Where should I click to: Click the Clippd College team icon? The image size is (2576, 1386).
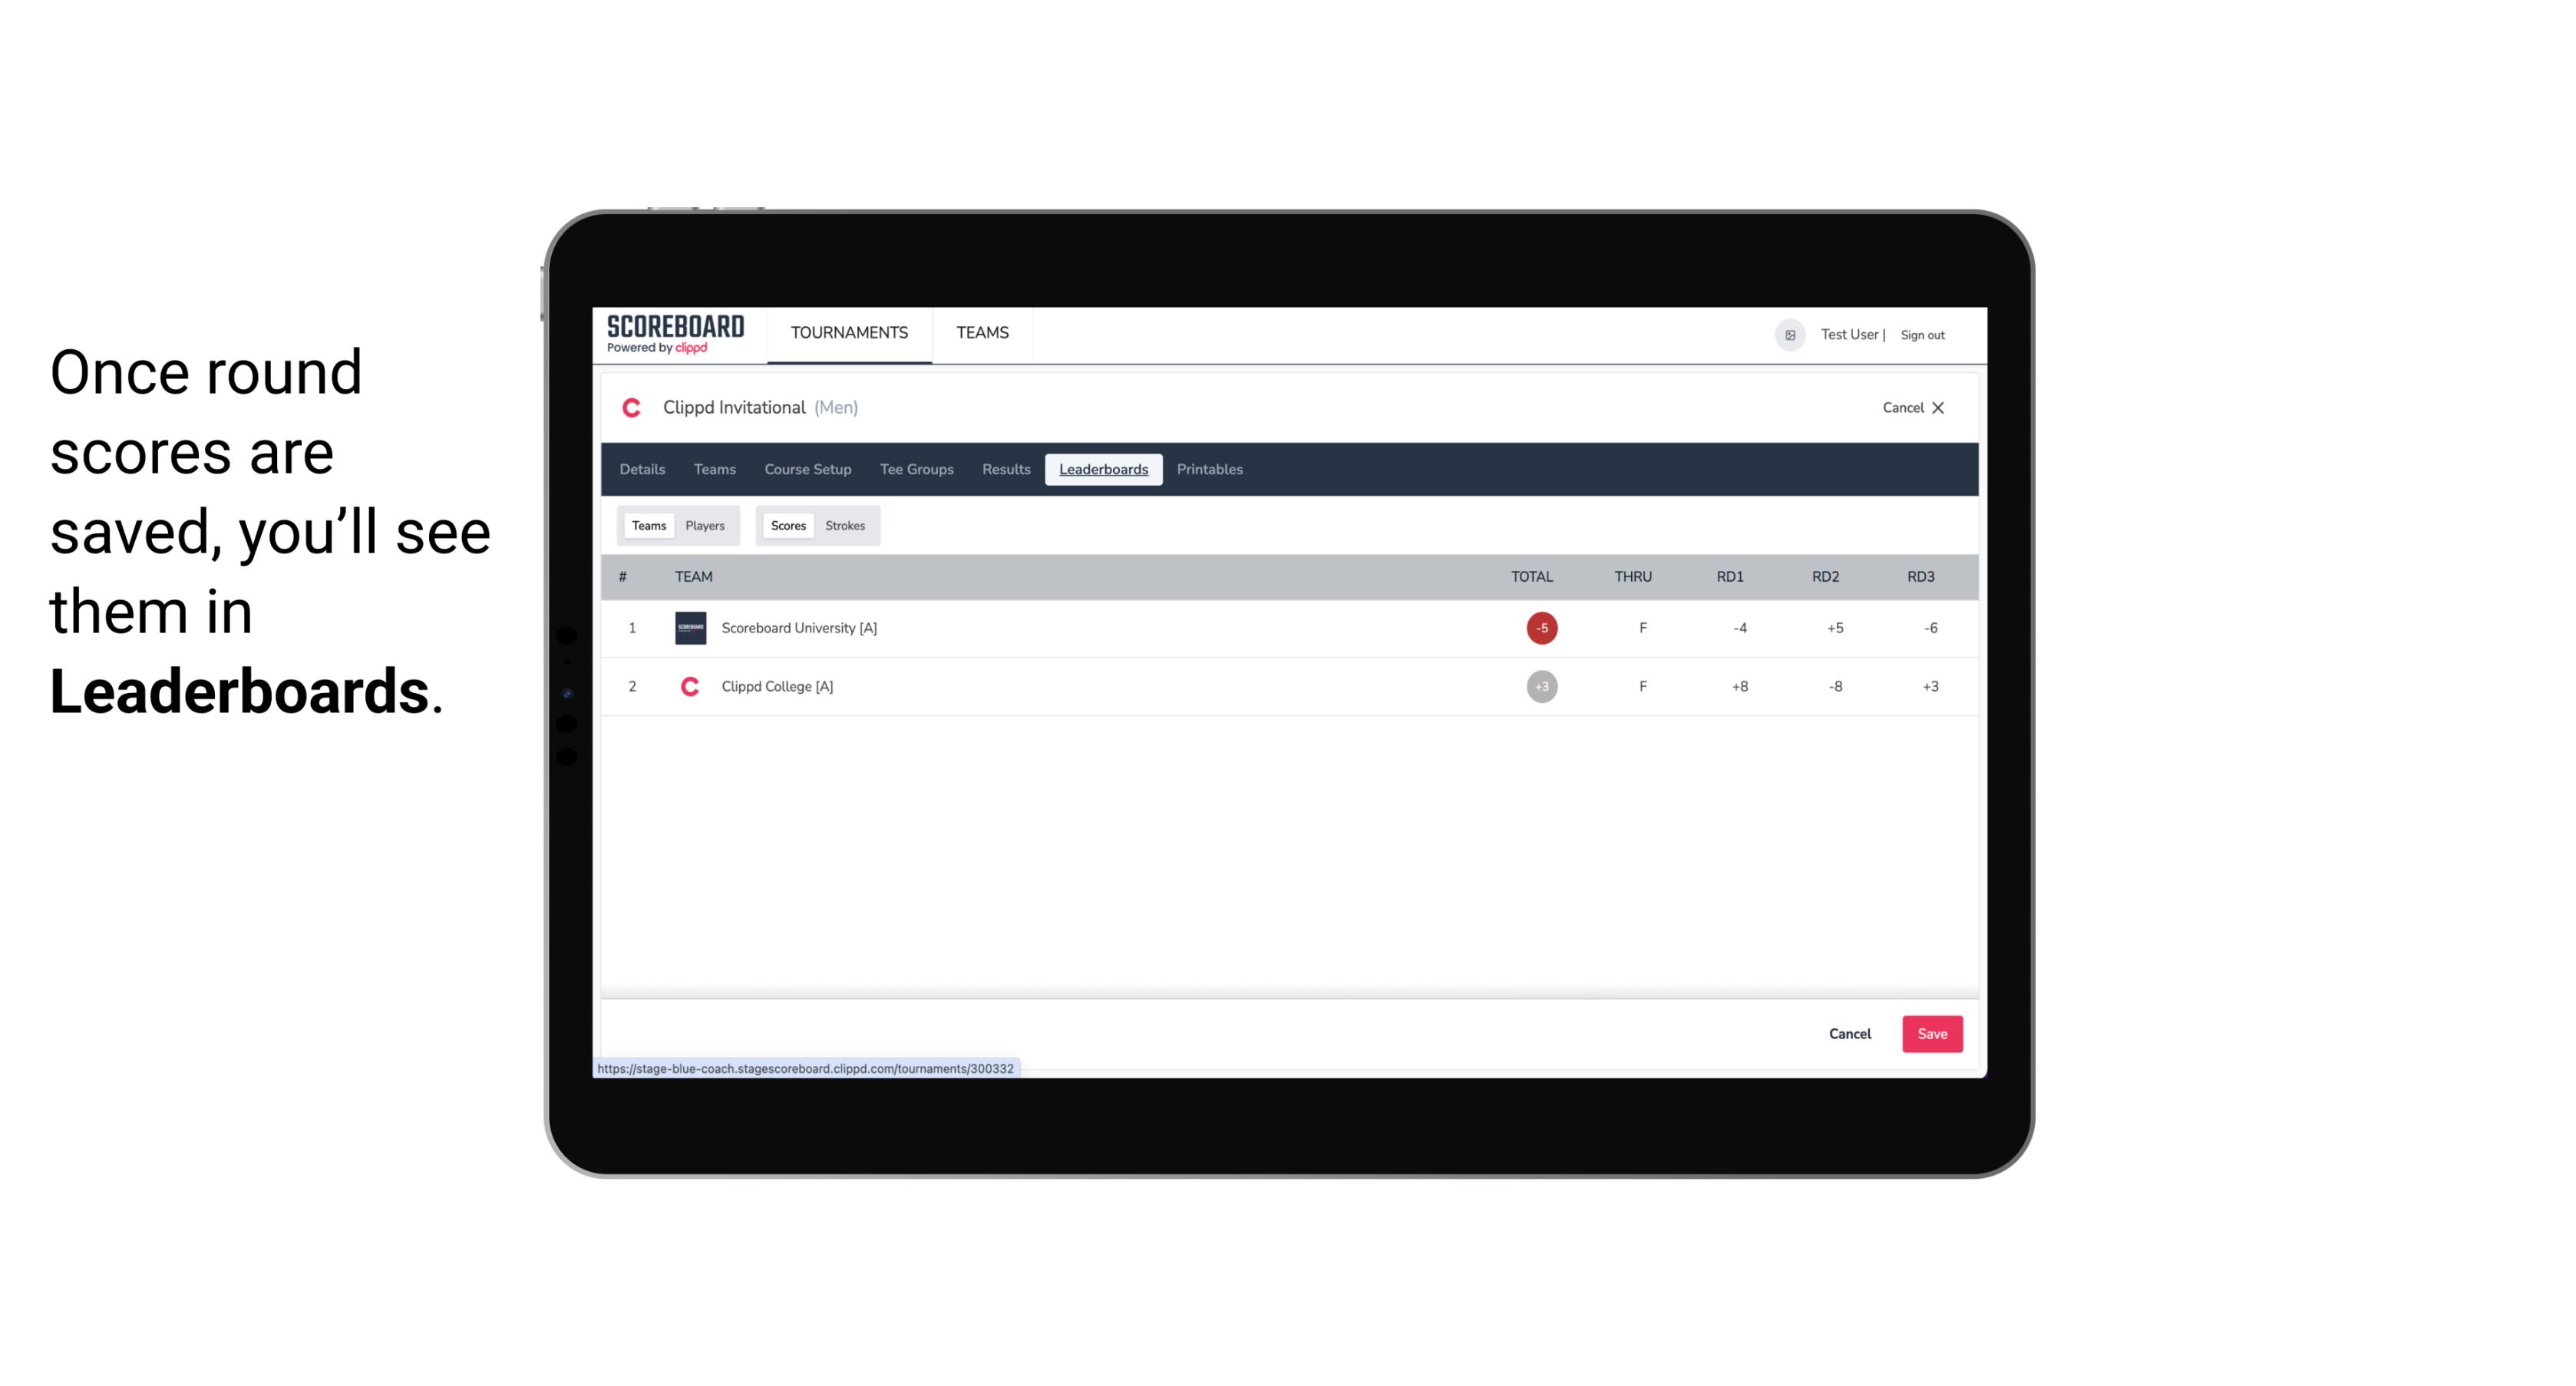coord(688,686)
